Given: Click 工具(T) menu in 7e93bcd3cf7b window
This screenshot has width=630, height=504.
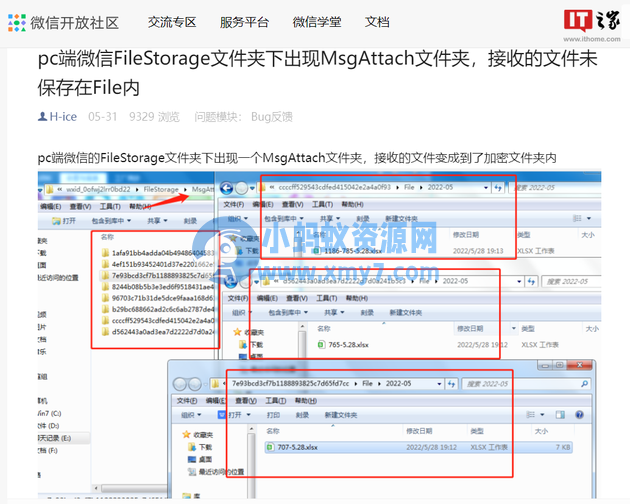Looking at the screenshot, I should [x=276, y=401].
